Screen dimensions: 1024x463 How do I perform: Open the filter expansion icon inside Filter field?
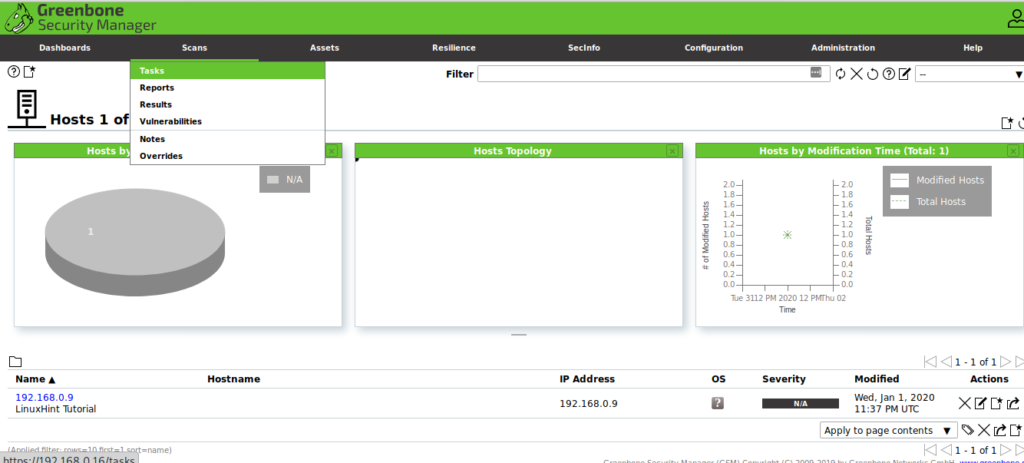click(815, 72)
